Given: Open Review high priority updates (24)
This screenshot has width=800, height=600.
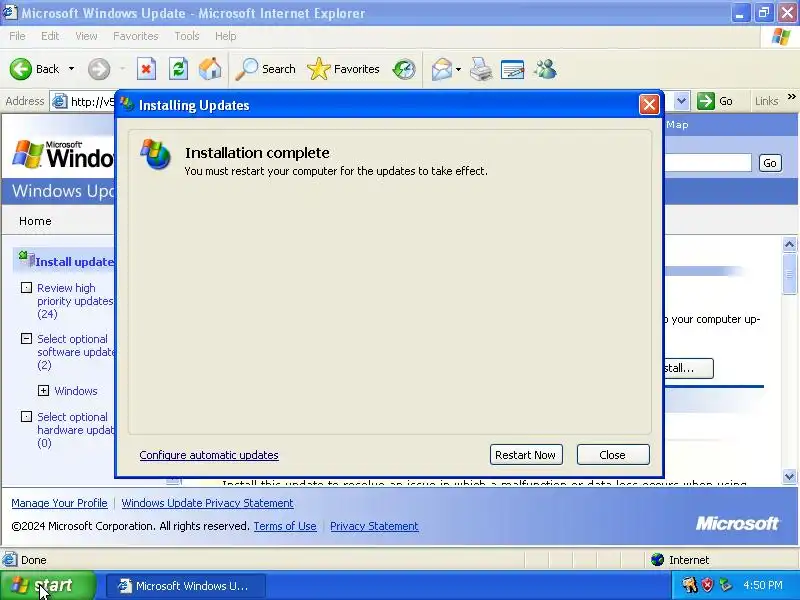Looking at the screenshot, I should (x=75, y=301).
